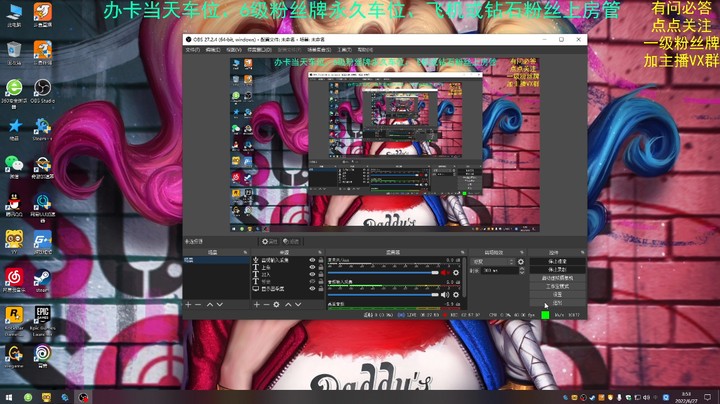Open the notification center in the taskbar

(x=708, y=397)
